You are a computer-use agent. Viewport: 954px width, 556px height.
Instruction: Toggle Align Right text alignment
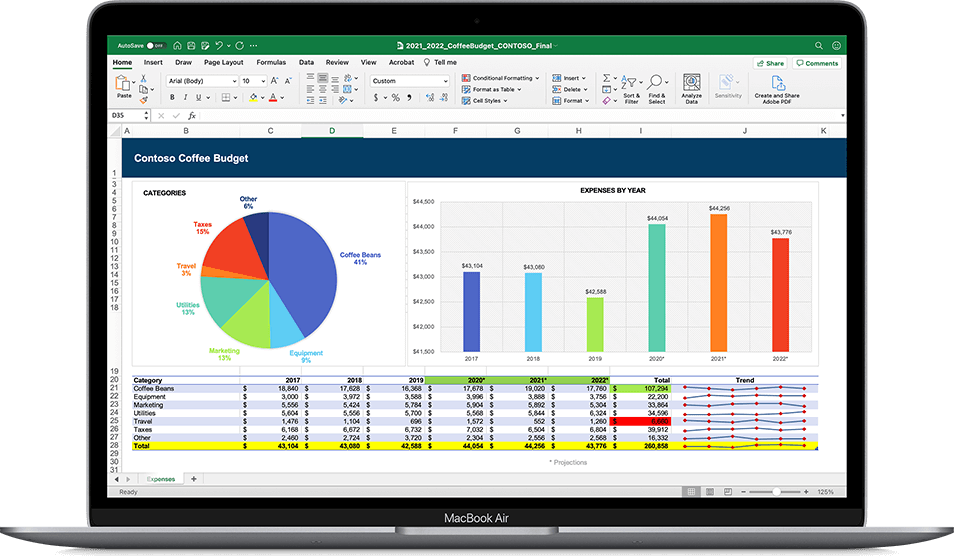(335, 89)
